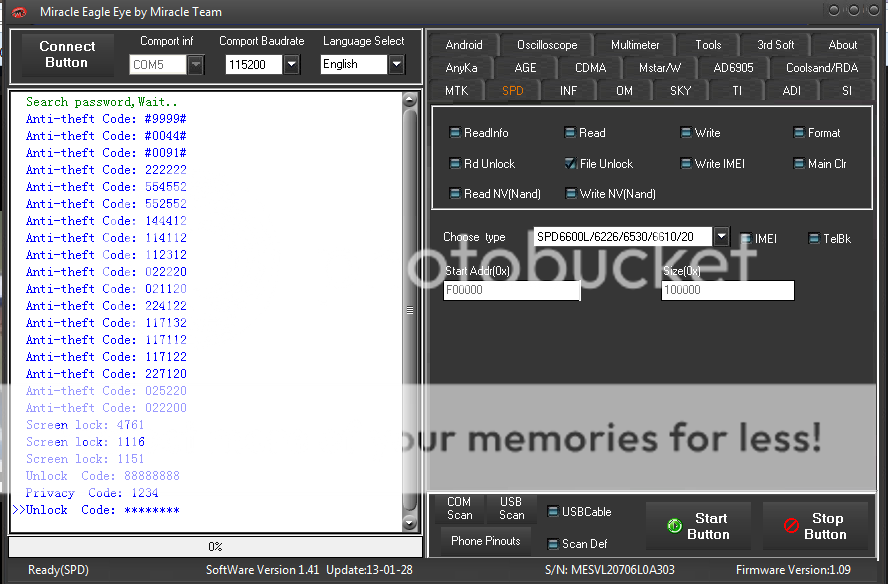Screen dimensions: 888x584
Task: Tick the Read option checkbox
Action: tap(570, 133)
